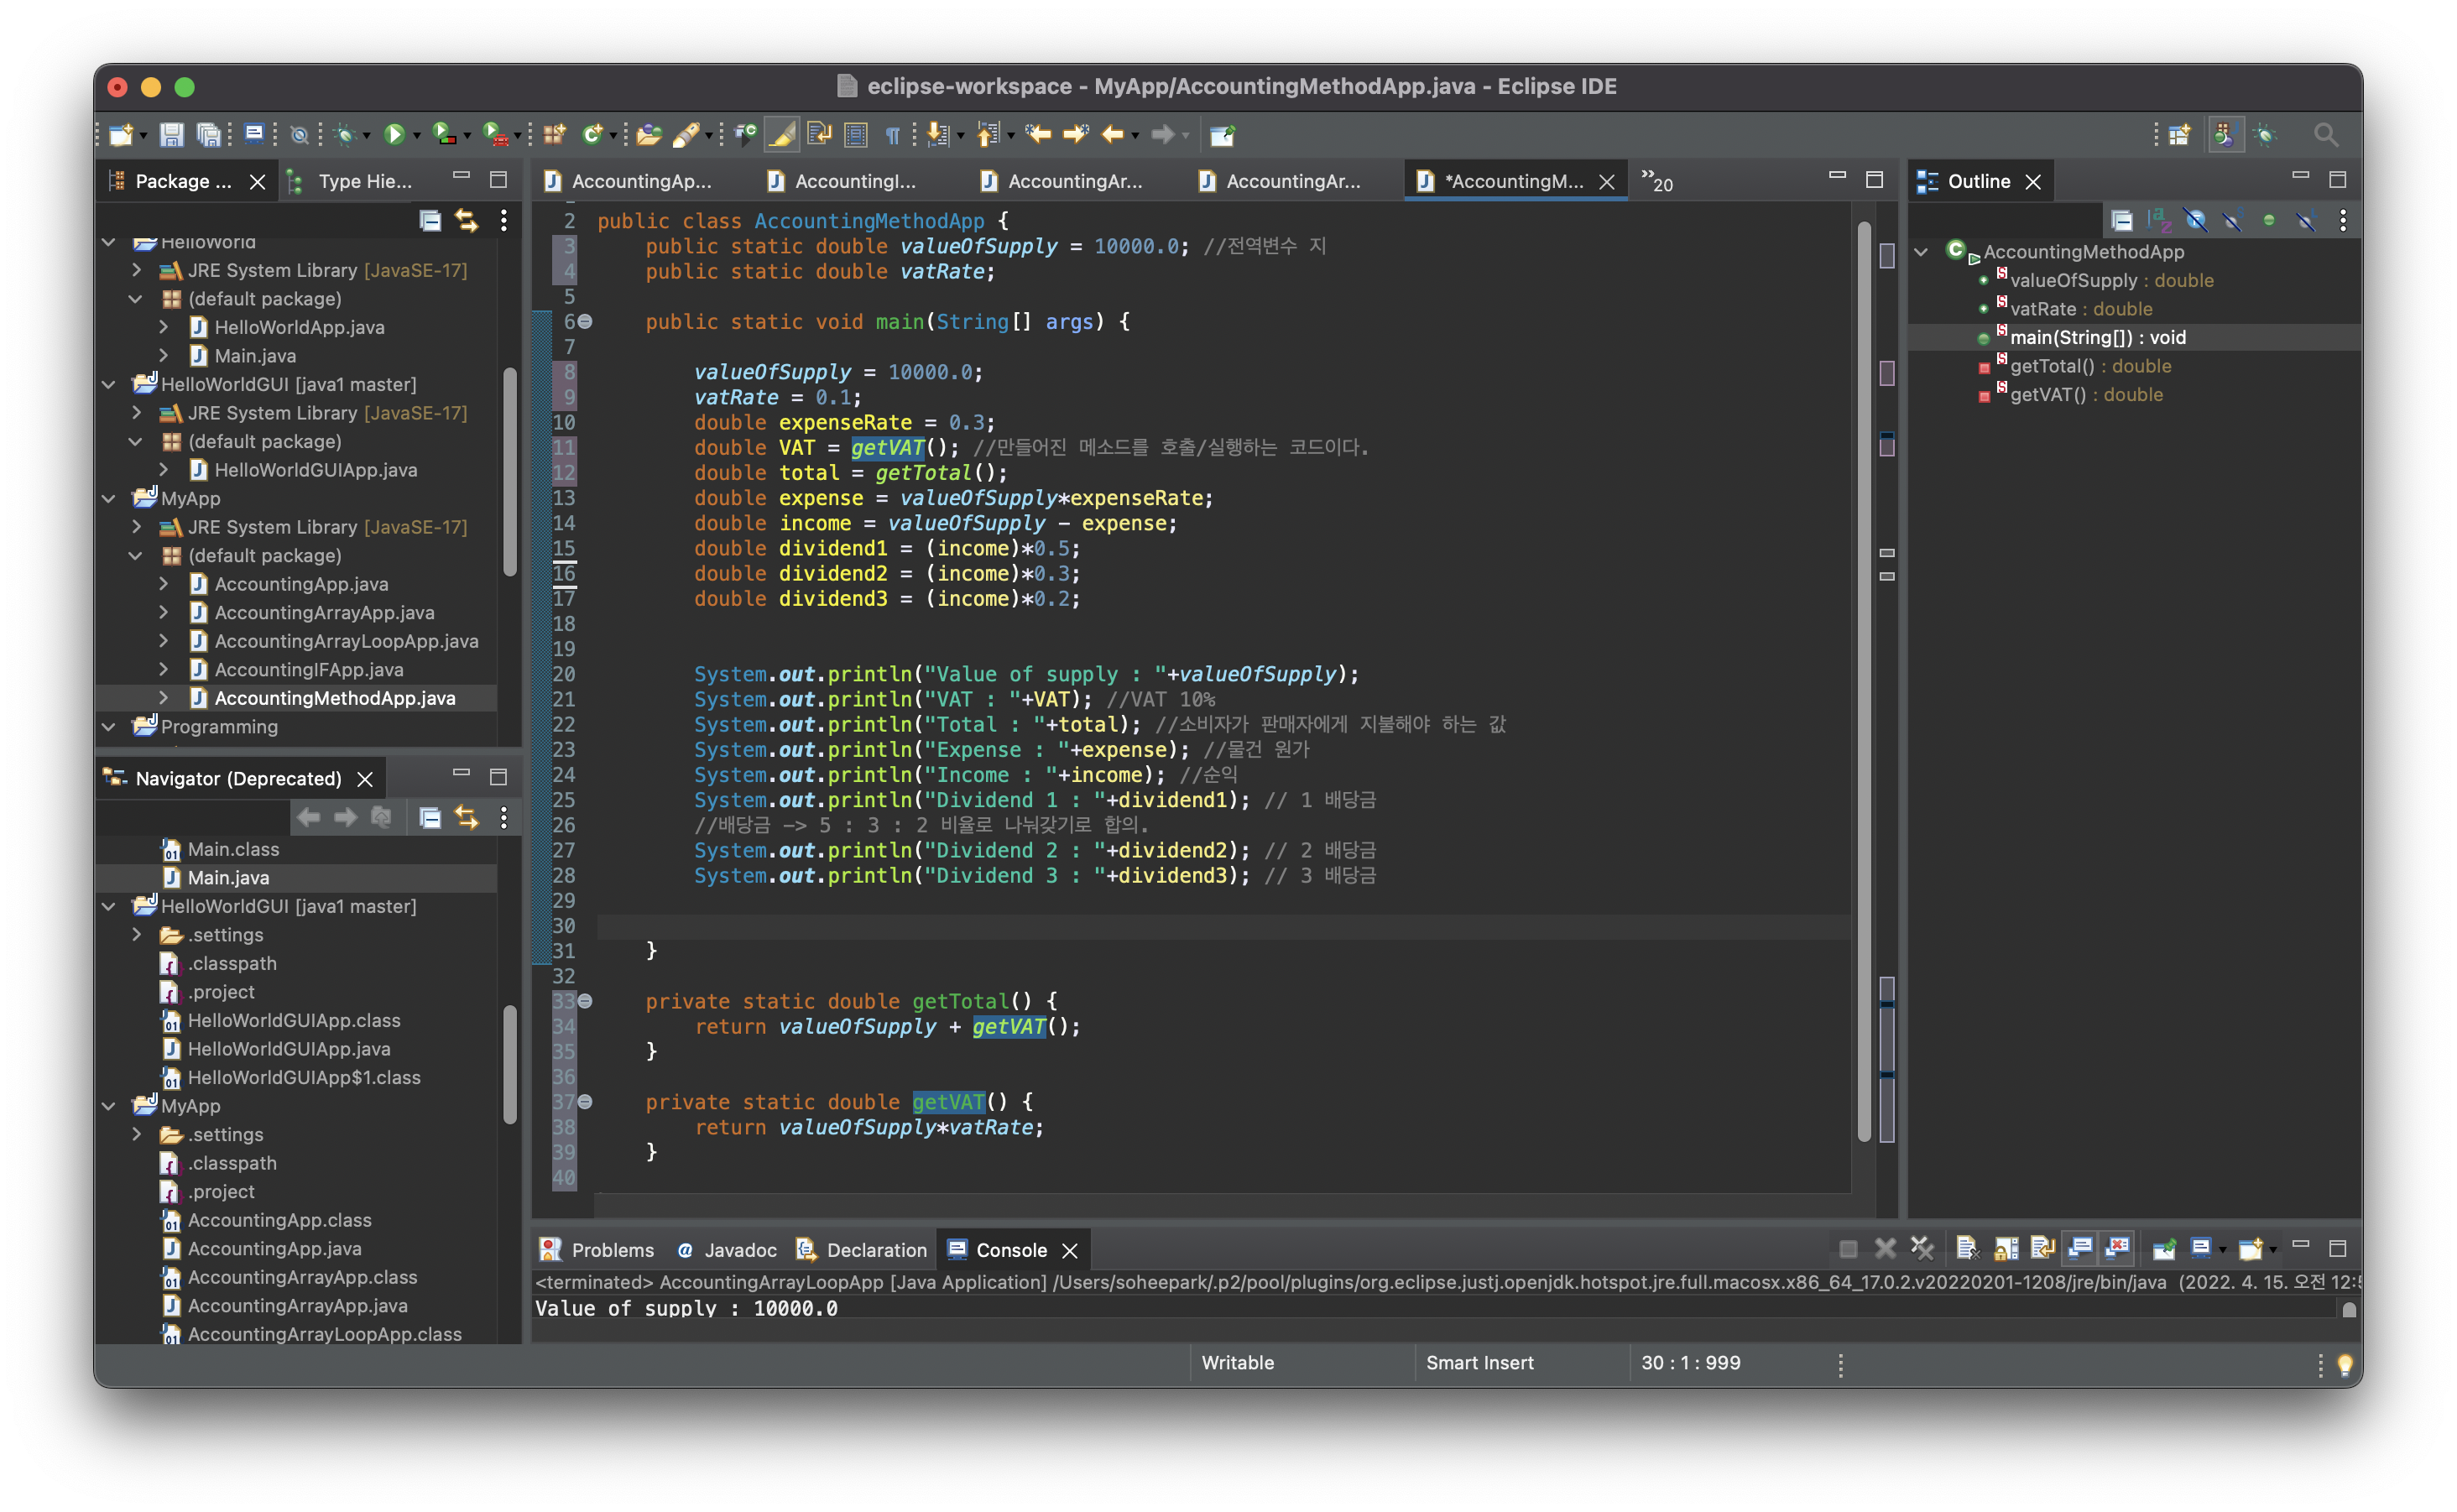The width and height of the screenshot is (2457, 1512).
Task: Switch to the Problems tab
Action: 598,1250
